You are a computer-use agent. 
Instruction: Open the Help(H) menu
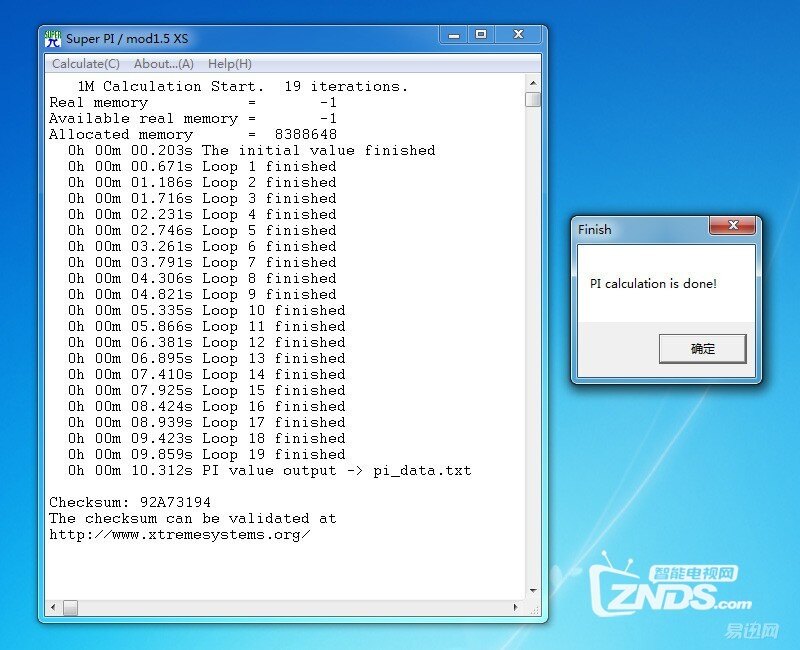pyautogui.click(x=230, y=64)
